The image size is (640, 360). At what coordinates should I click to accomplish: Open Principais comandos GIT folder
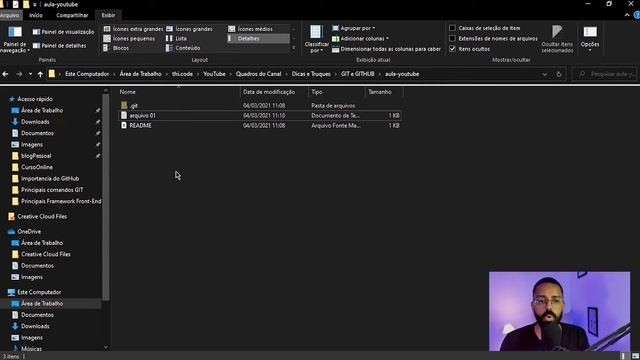coord(52,190)
